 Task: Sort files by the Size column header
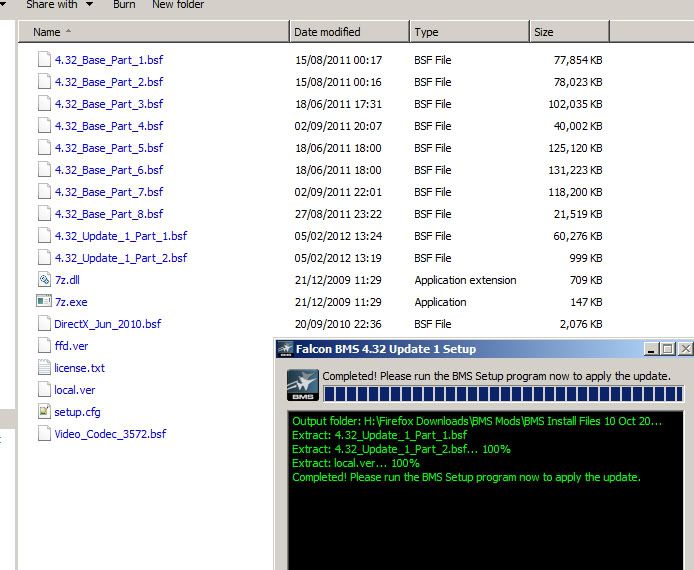click(x=570, y=32)
